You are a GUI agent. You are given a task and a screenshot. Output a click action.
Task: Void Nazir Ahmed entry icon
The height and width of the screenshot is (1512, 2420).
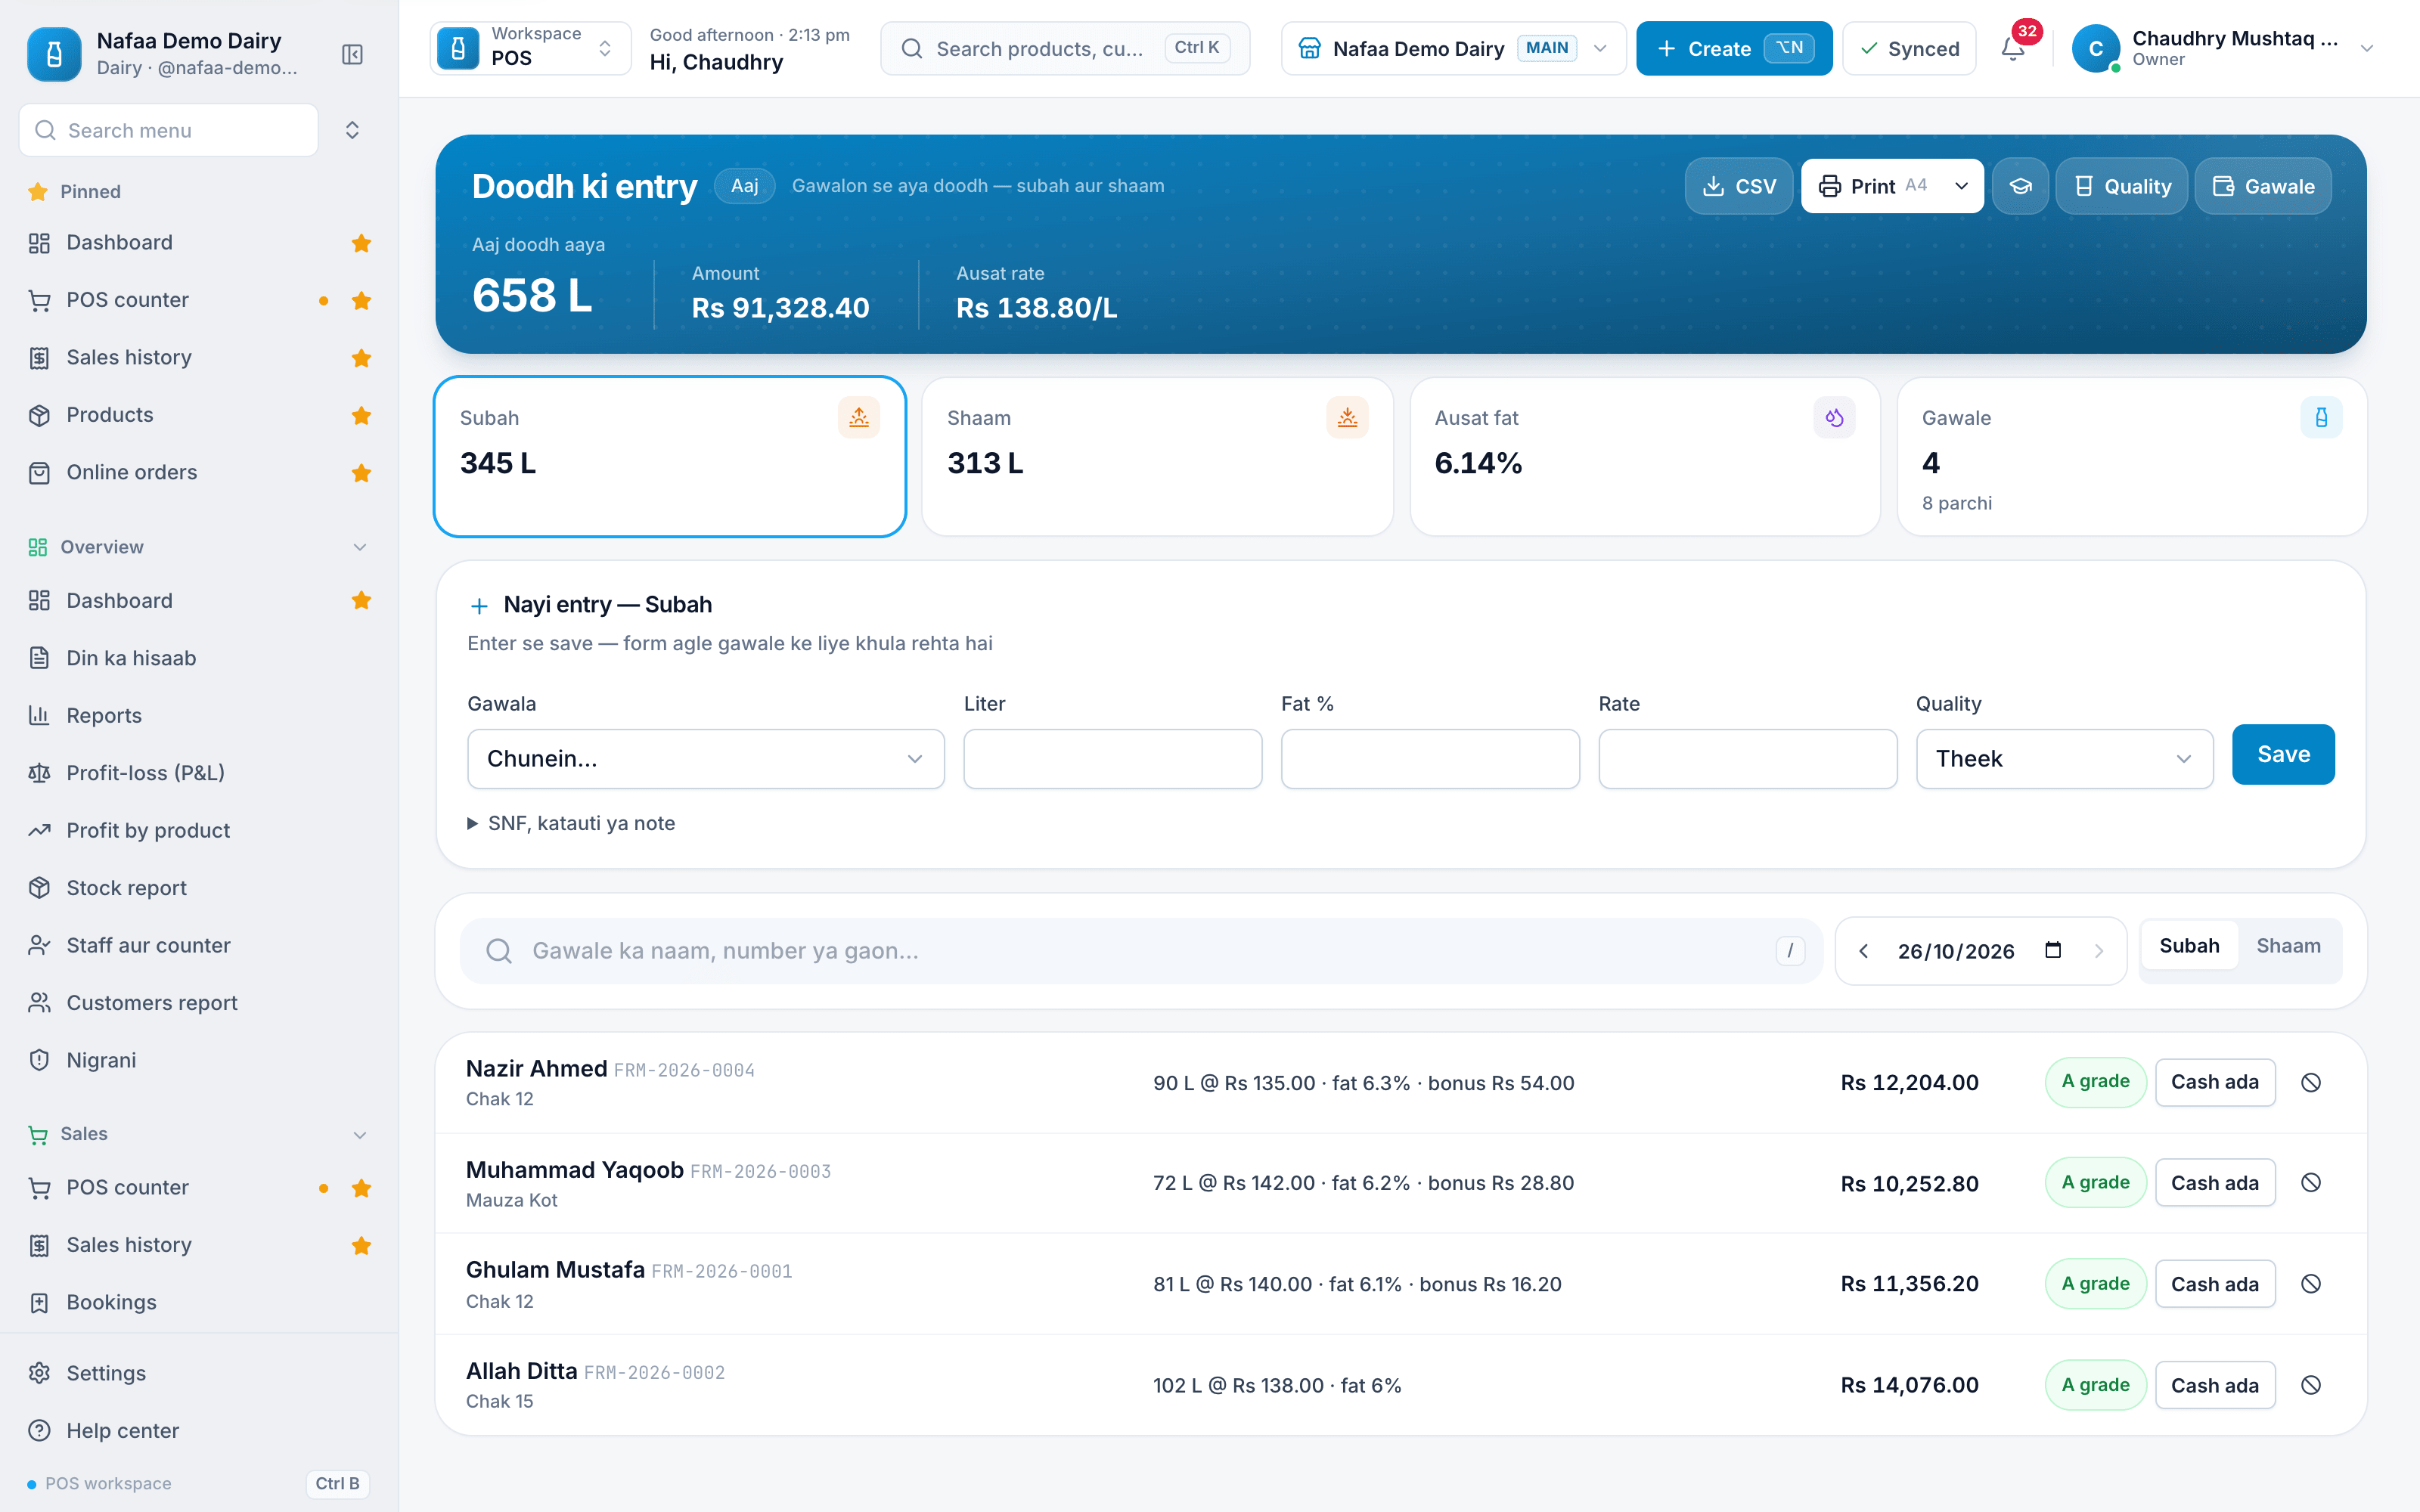click(x=2310, y=1082)
